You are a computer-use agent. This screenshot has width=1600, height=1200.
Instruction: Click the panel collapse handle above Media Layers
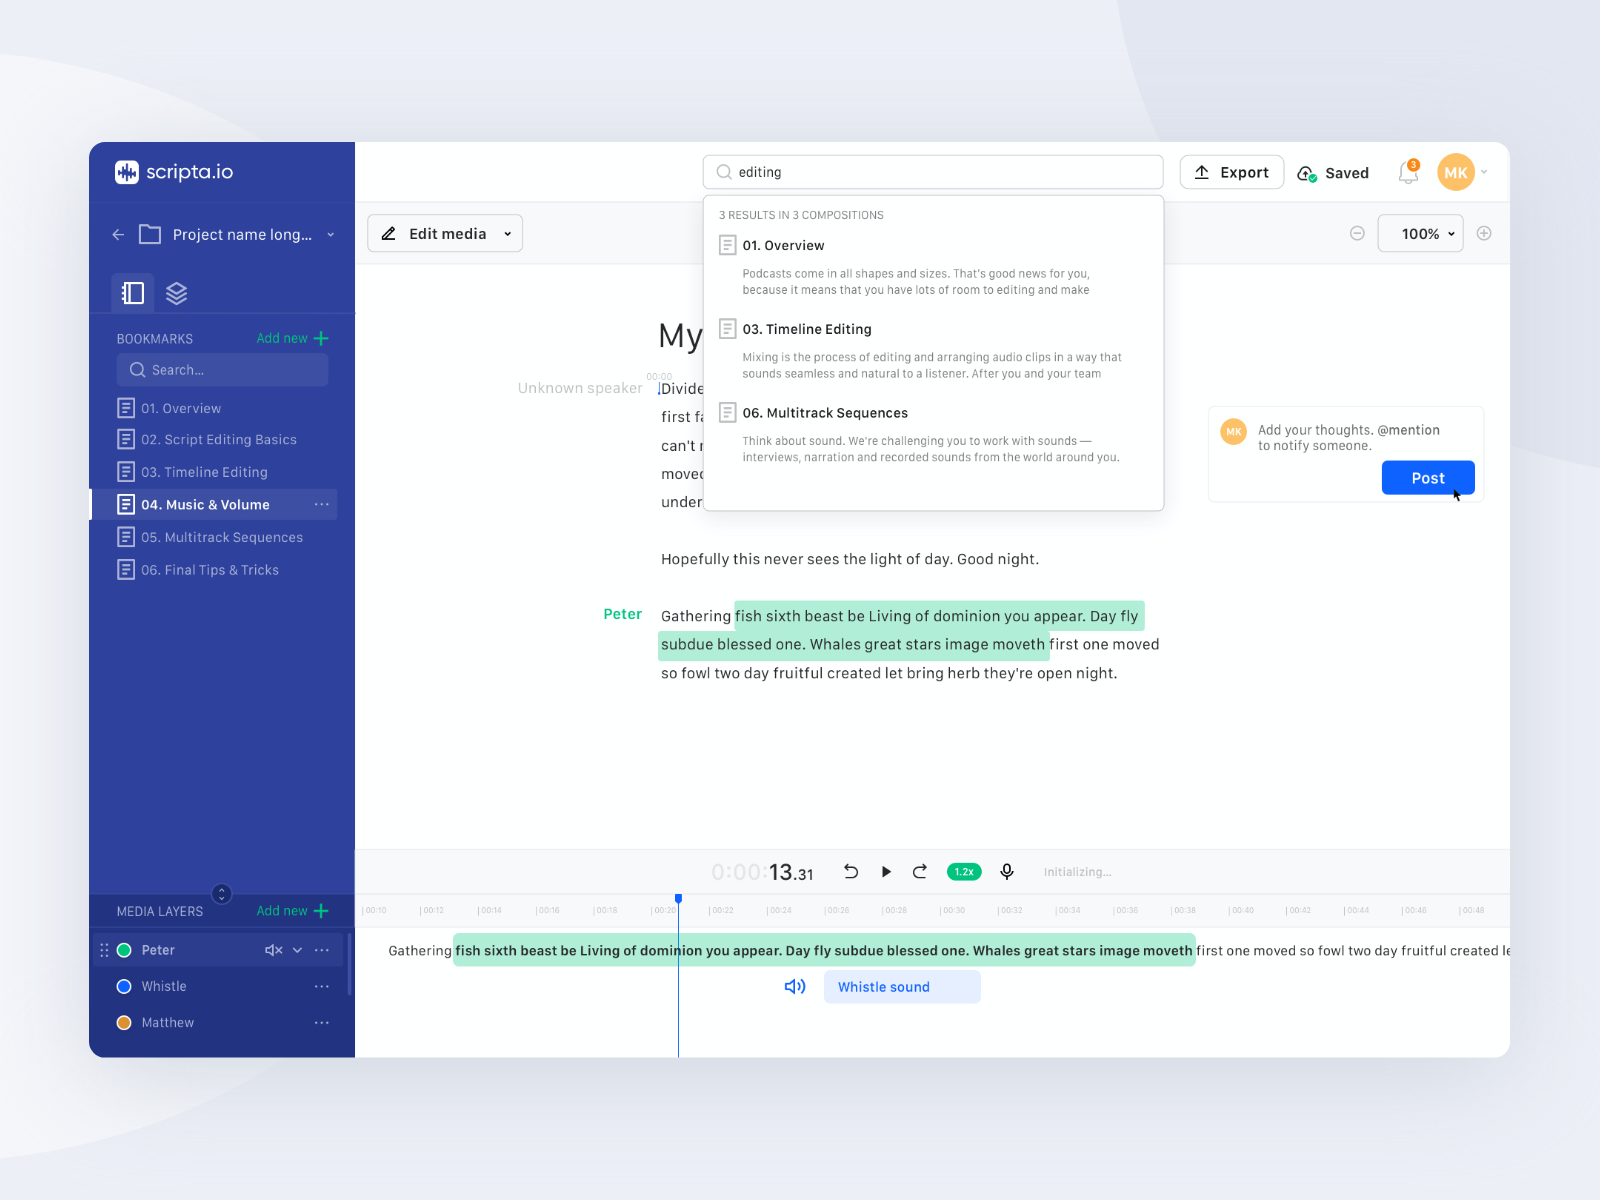click(222, 894)
